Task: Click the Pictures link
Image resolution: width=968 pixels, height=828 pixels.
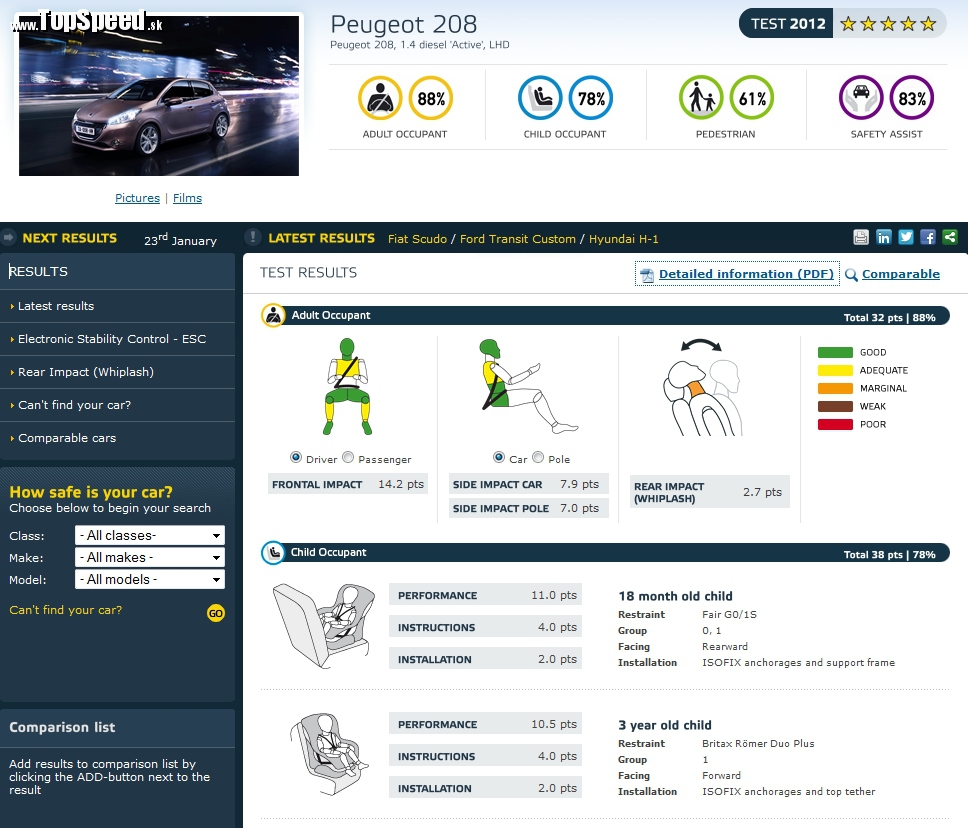Action: [x=137, y=198]
